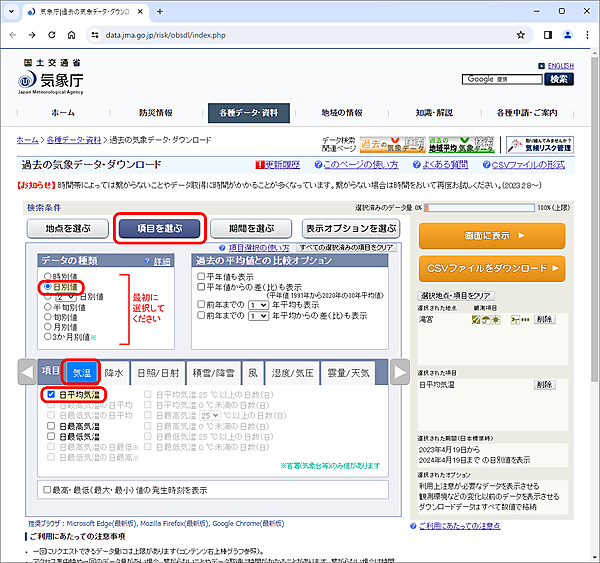Enable the 平年値も表示 checkbox
The width and height of the screenshot is (600, 563).
pyautogui.click(x=201, y=276)
